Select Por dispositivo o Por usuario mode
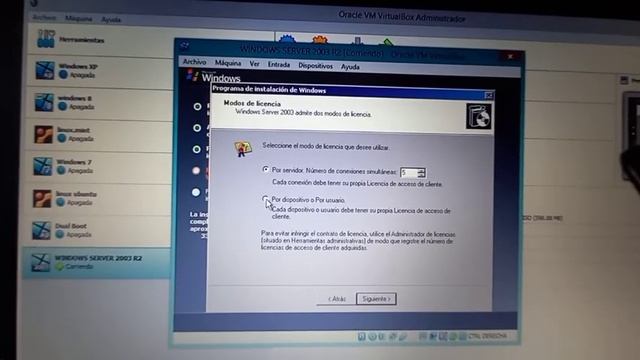 click(265, 199)
